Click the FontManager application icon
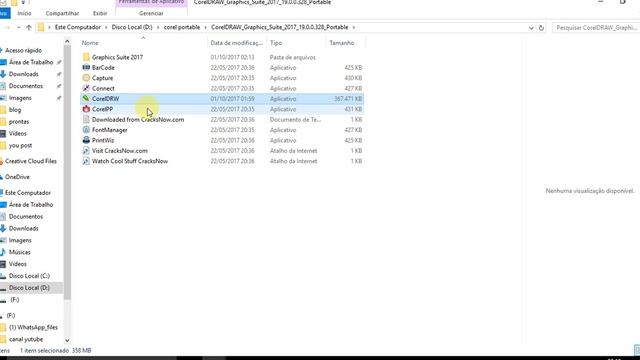Screen dimensions: 640x360 point(86,130)
